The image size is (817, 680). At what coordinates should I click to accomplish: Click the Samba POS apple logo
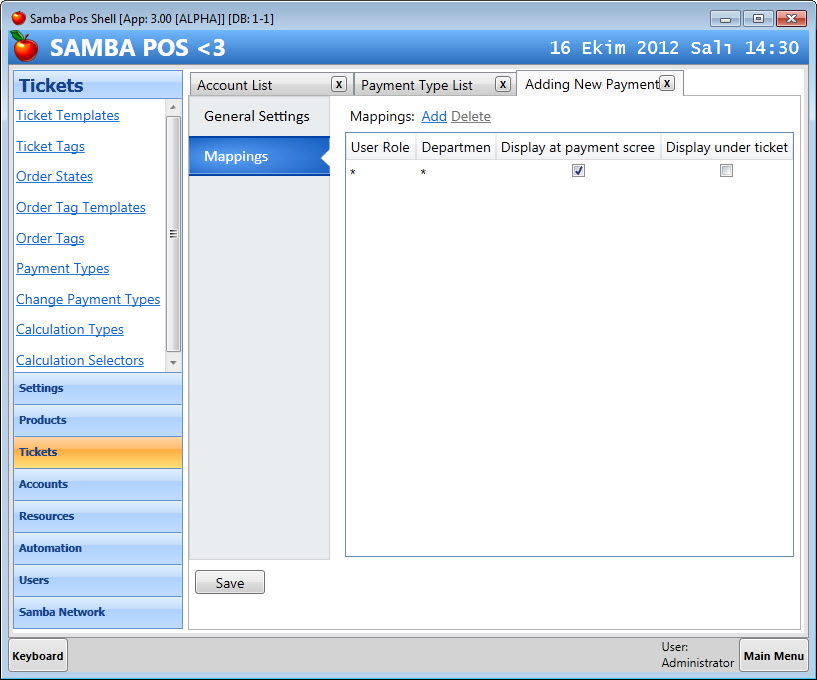tap(24, 46)
